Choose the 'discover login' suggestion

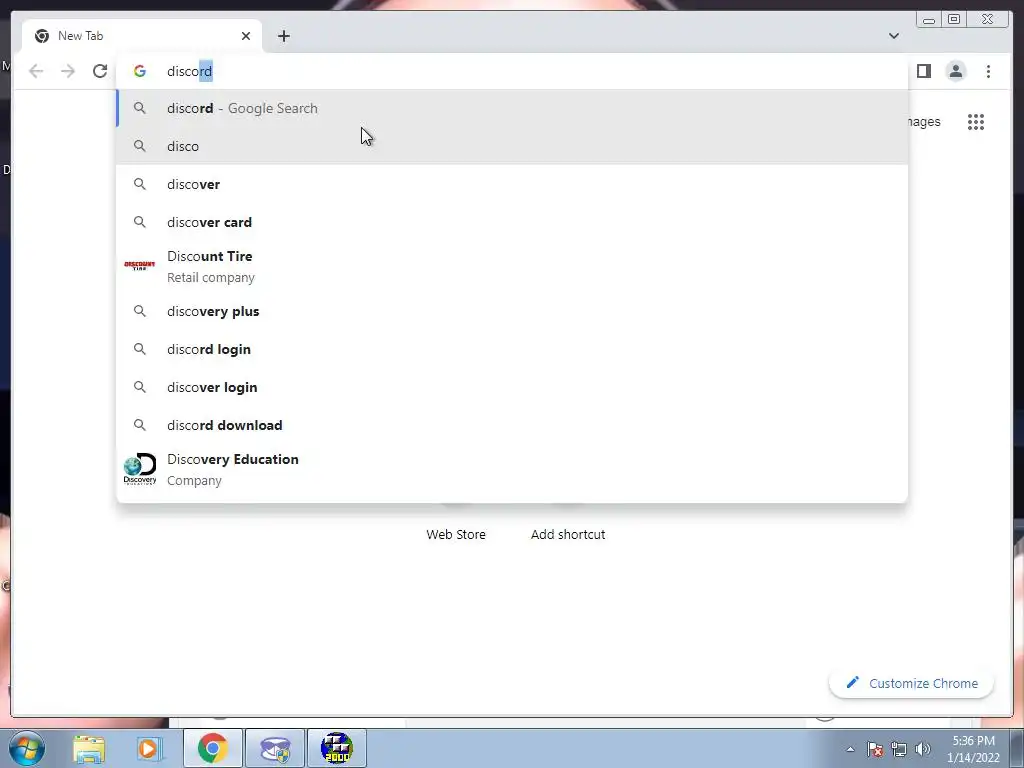click(512, 387)
